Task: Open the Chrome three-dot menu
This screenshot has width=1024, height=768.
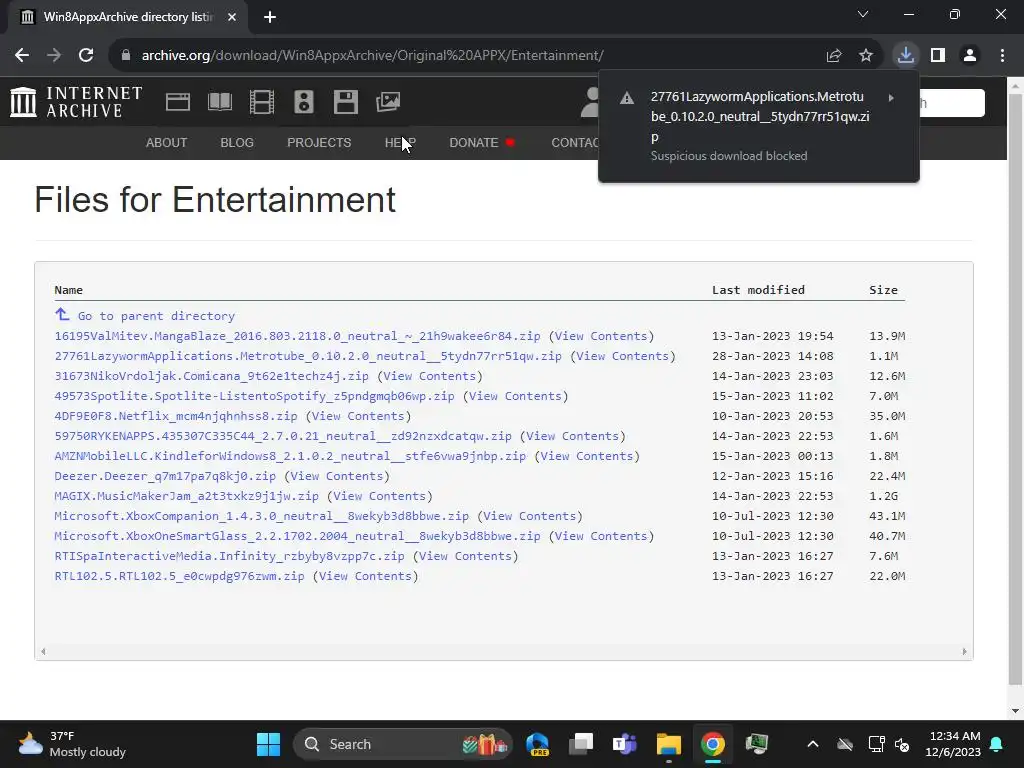Action: [1002, 56]
